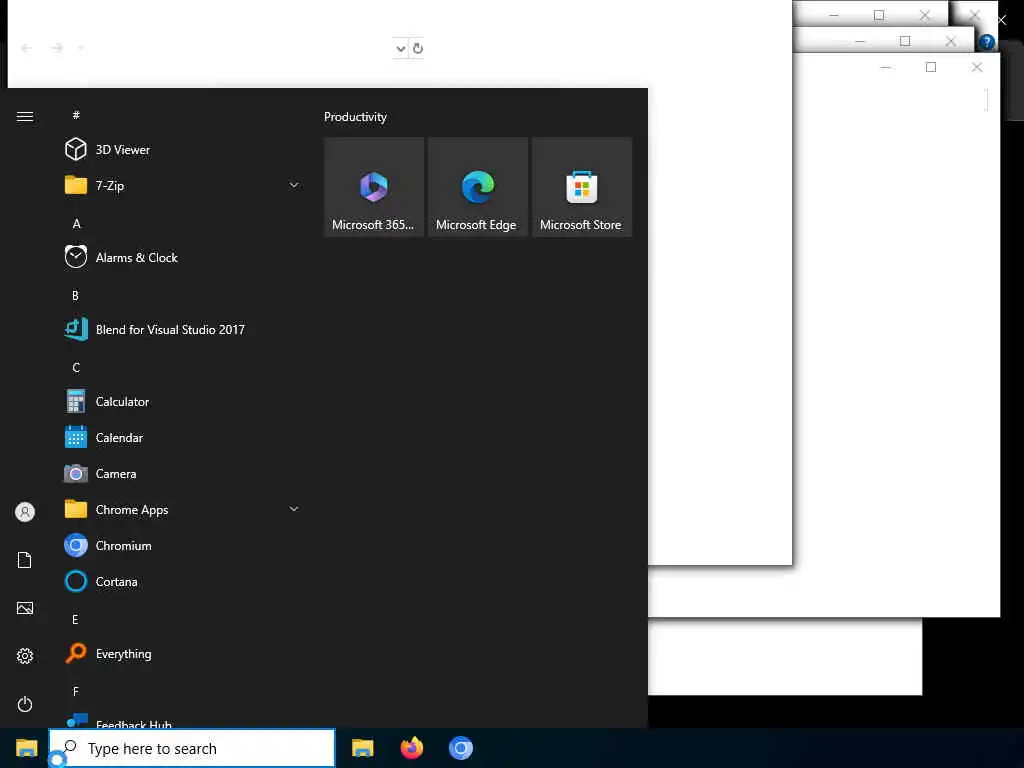
Task: Launch the Everything search app
Action: pyautogui.click(x=182, y=654)
